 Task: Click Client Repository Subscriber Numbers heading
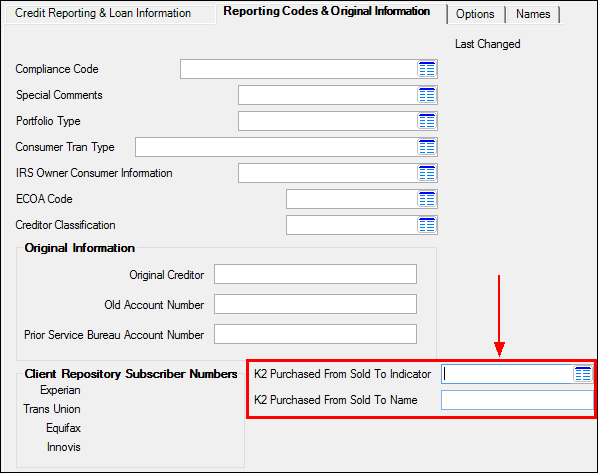click(x=131, y=374)
